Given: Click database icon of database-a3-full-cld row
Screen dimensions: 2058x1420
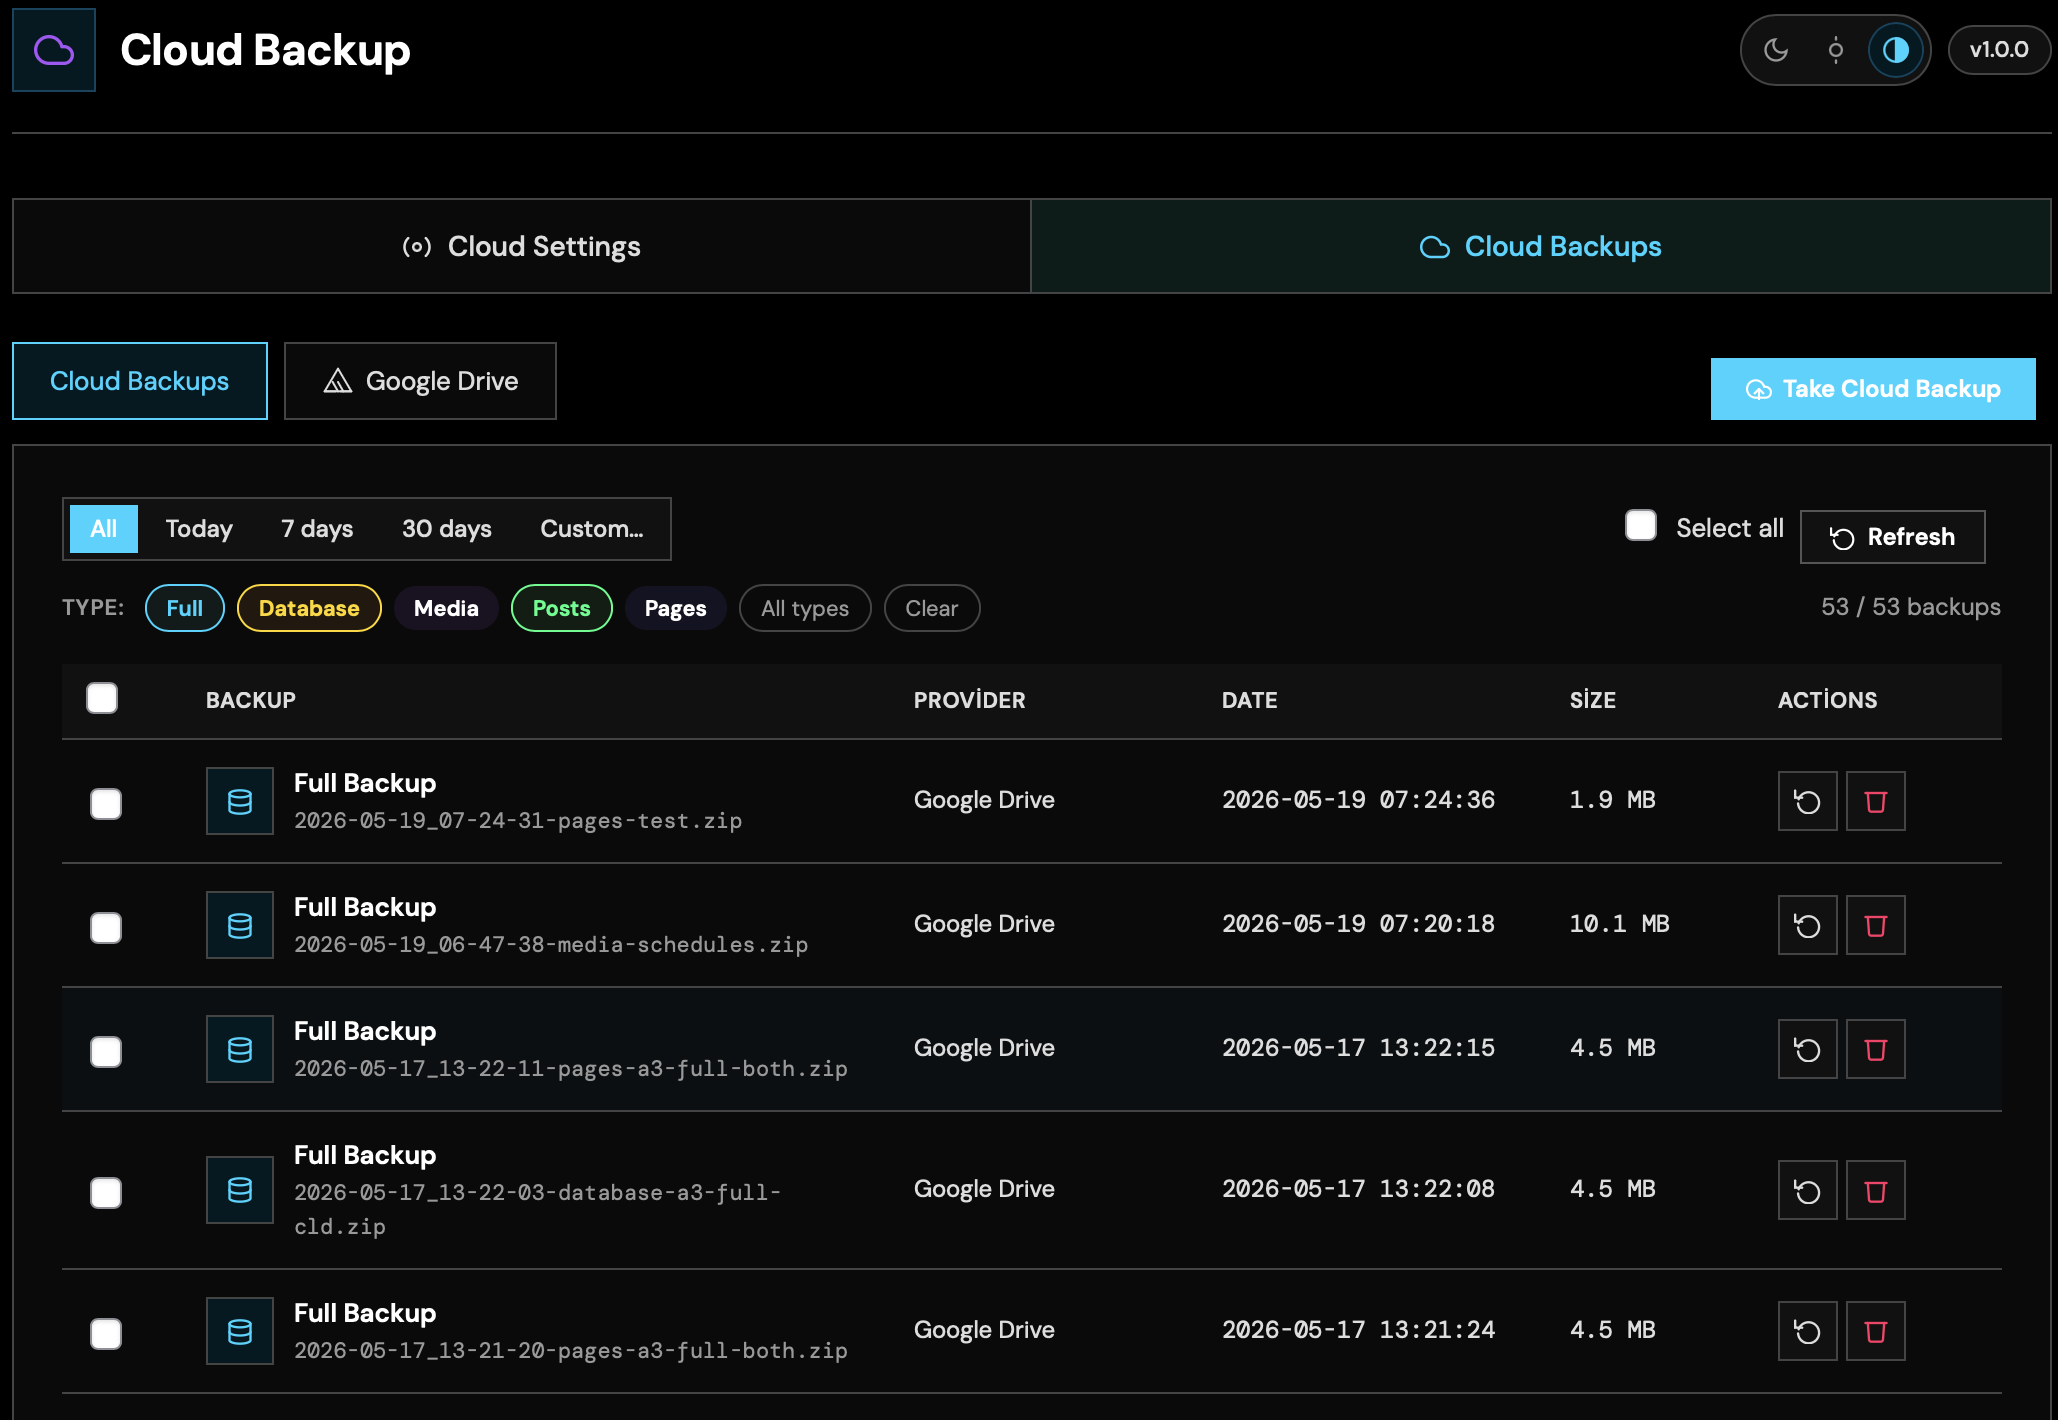Looking at the screenshot, I should pyautogui.click(x=240, y=1190).
